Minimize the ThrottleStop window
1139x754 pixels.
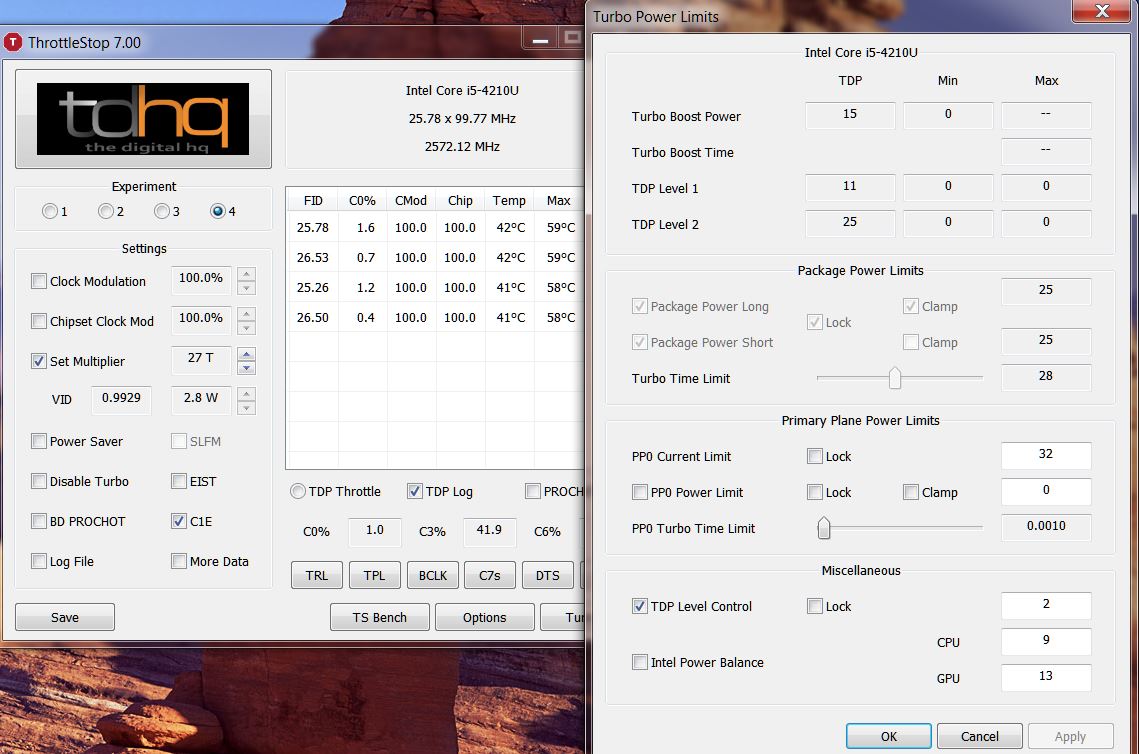pyautogui.click(x=540, y=39)
